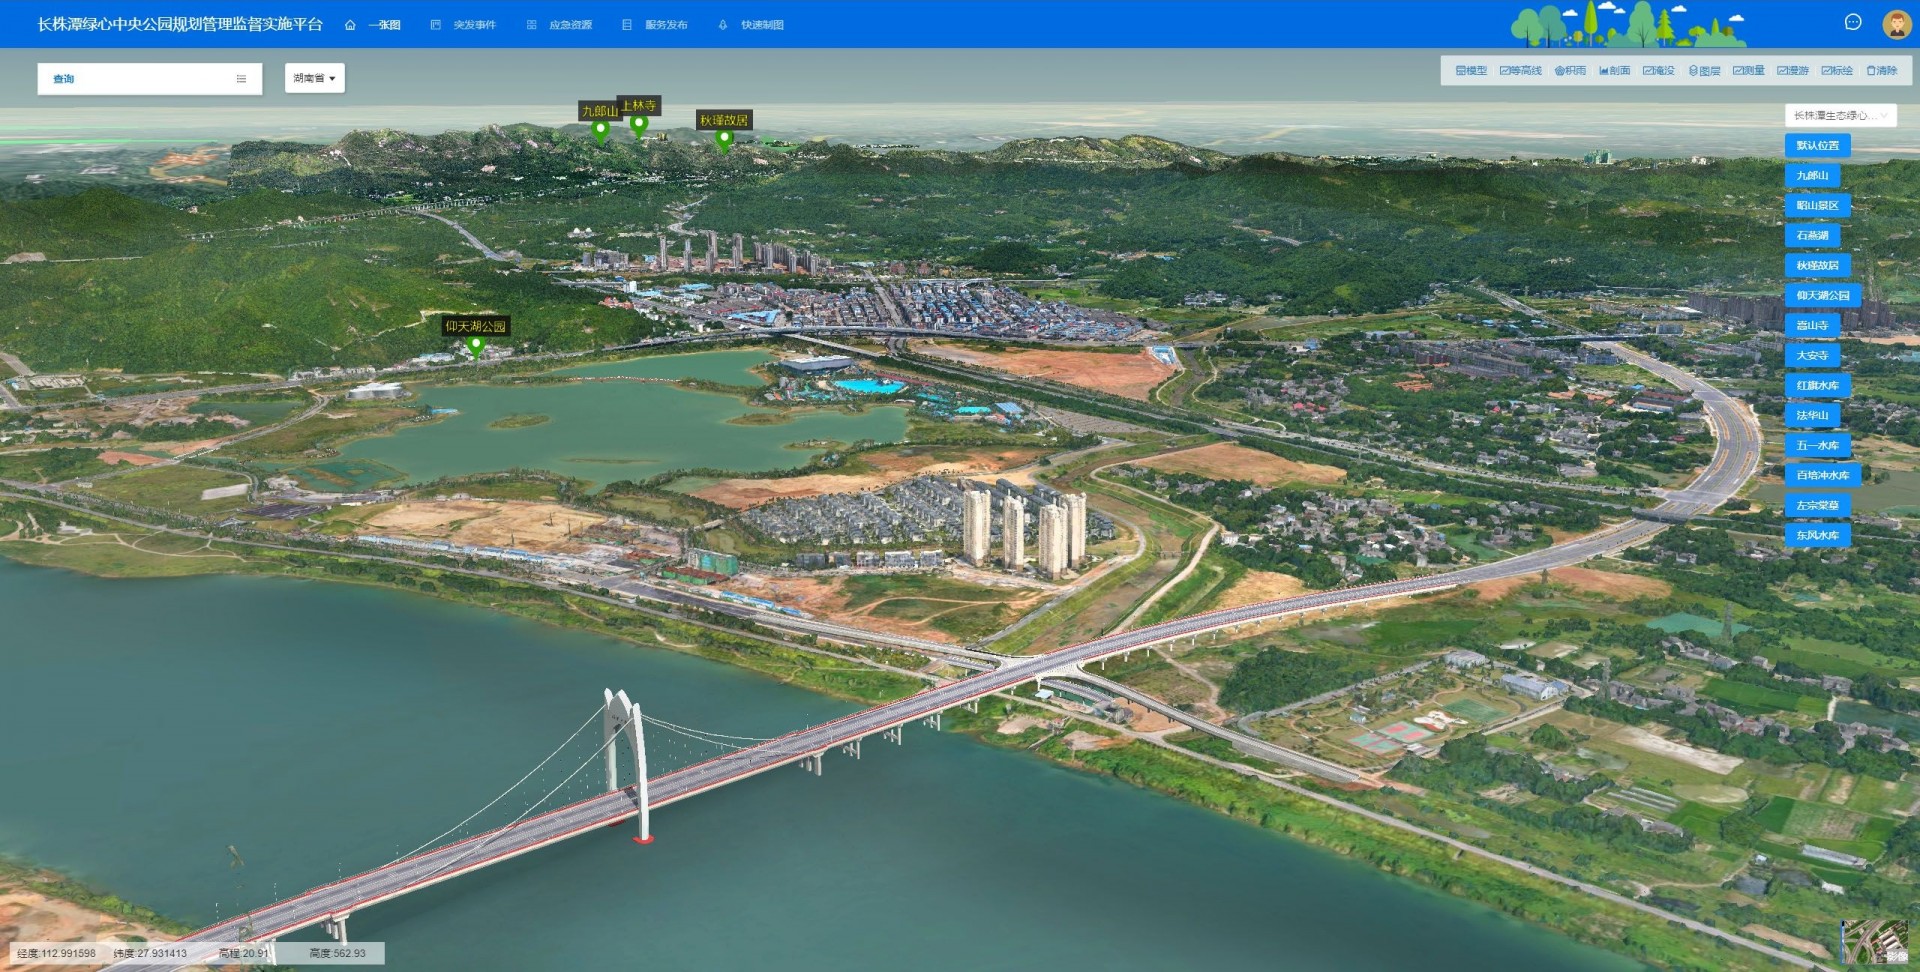Expand the 湖南省 province dropdown
This screenshot has width=1920, height=972.
[314, 78]
